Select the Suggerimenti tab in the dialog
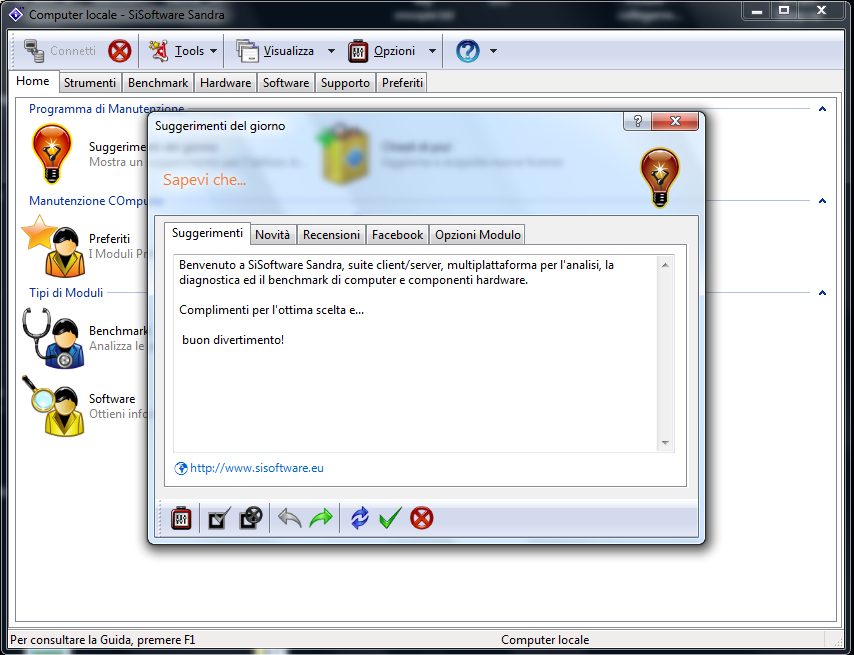 (208, 233)
